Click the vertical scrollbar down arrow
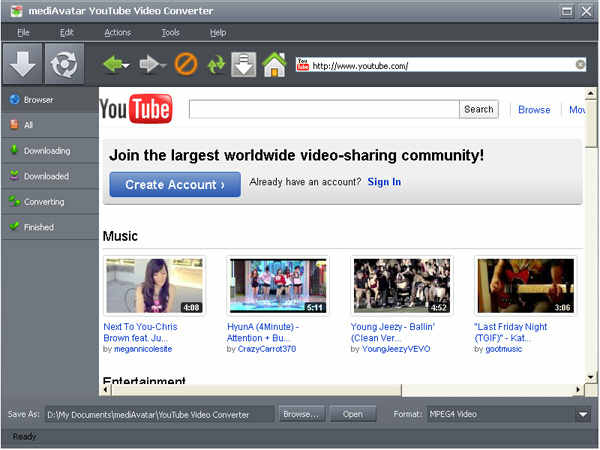This screenshot has height=450, width=600. tap(590, 378)
